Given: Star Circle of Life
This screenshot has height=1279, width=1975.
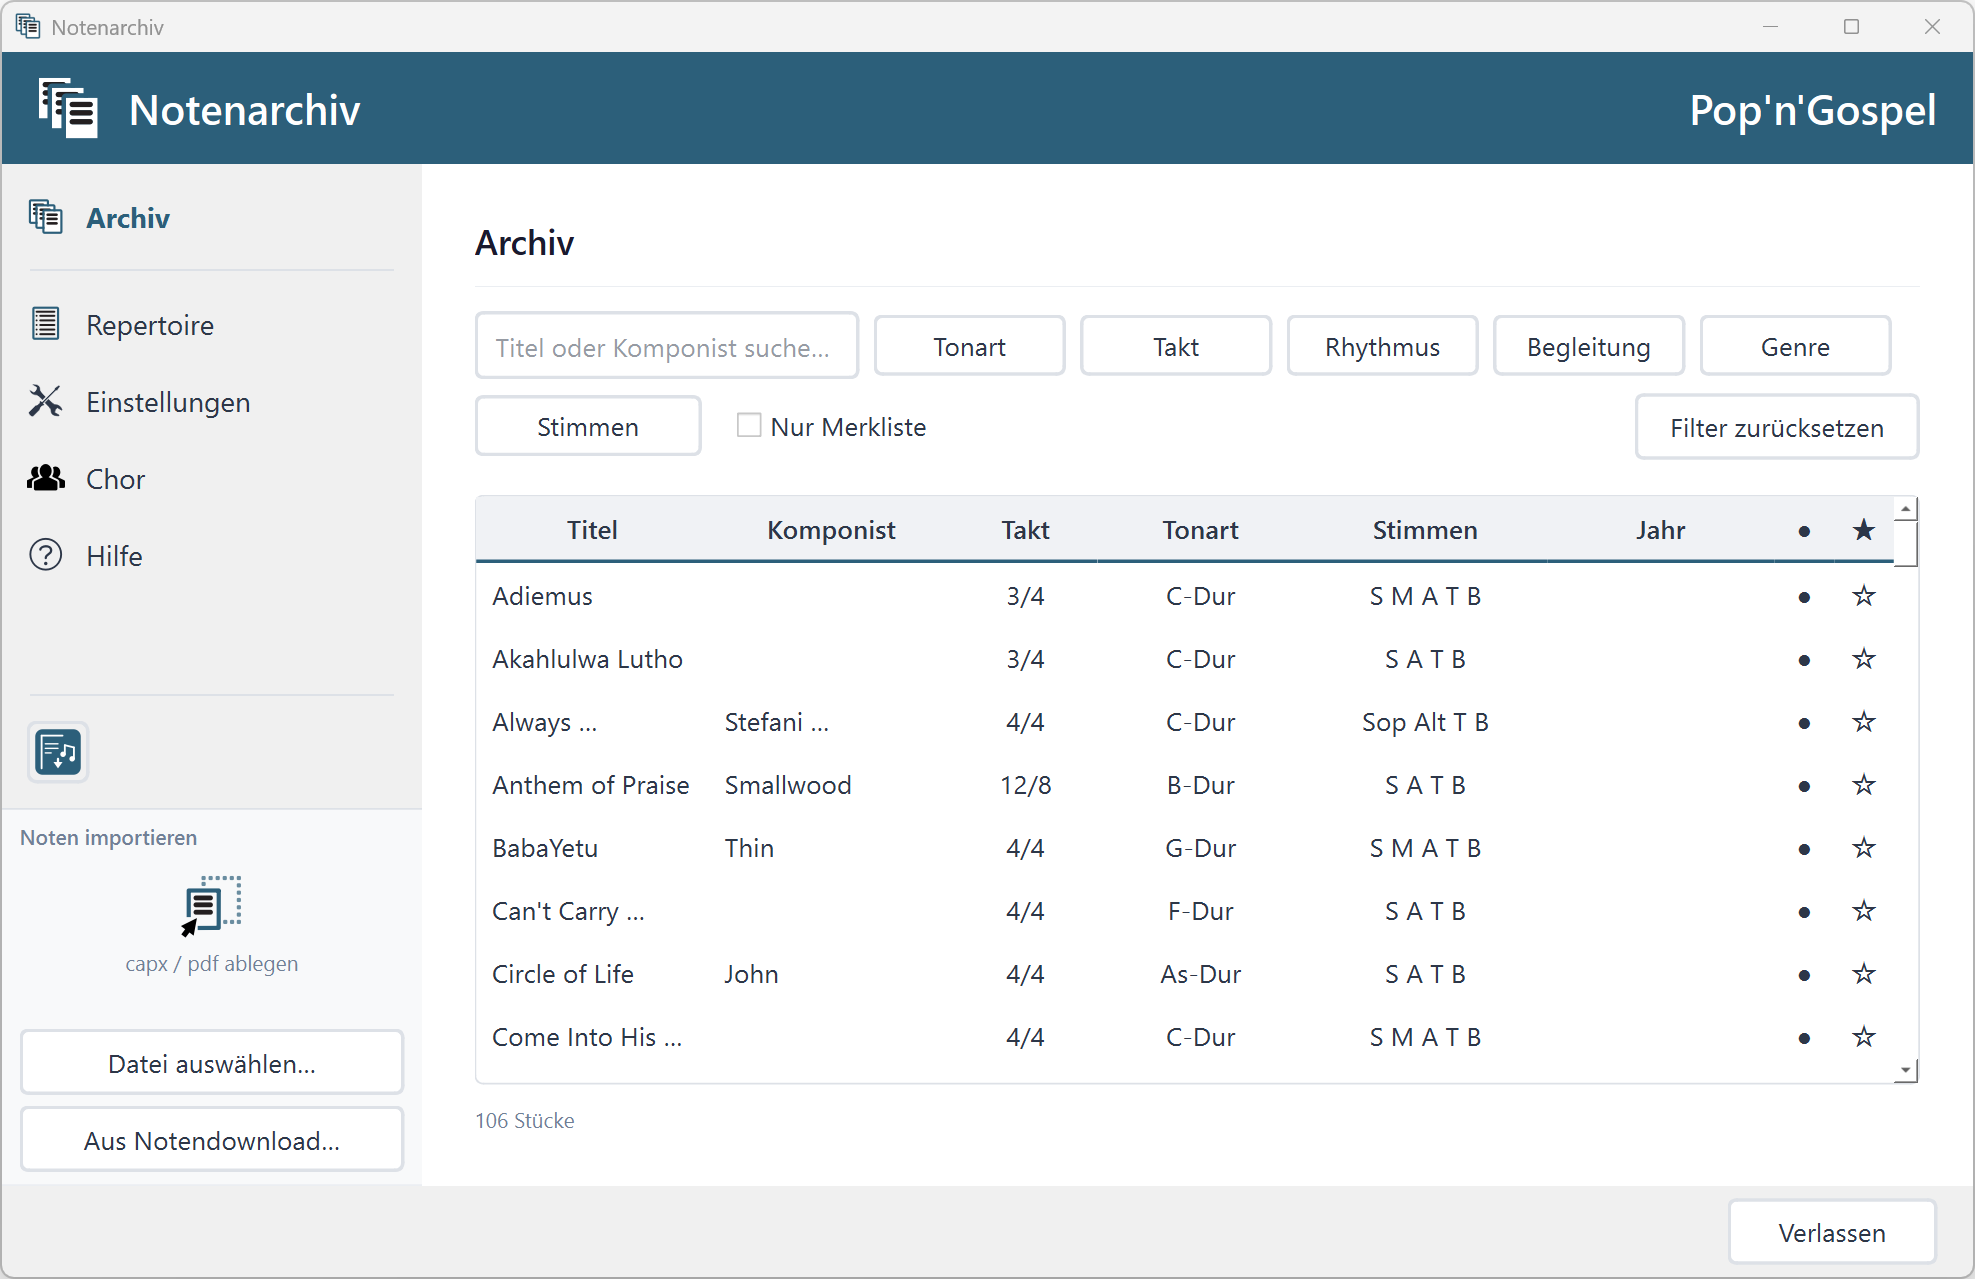Looking at the screenshot, I should pos(1864,974).
